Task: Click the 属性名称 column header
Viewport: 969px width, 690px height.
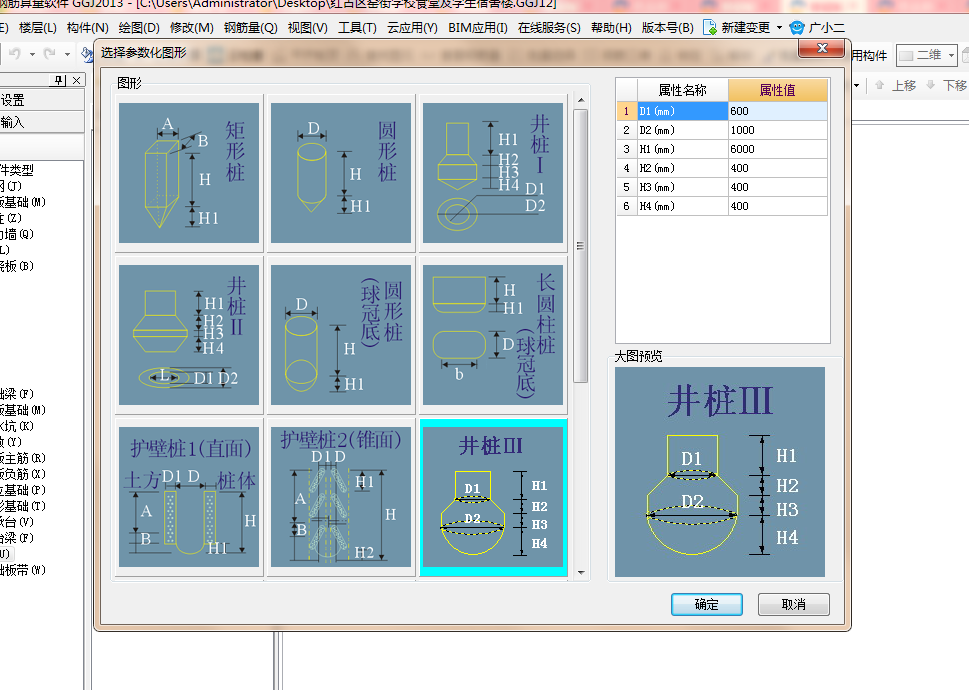Action: tap(682, 90)
